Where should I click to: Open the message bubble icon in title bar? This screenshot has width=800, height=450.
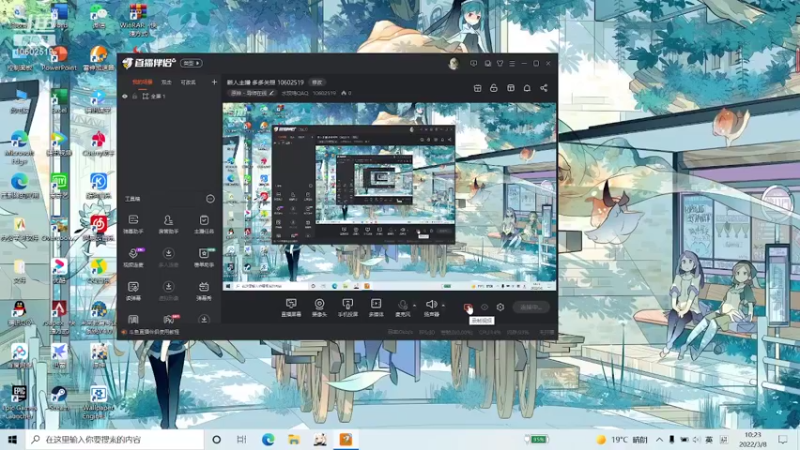pos(473,63)
